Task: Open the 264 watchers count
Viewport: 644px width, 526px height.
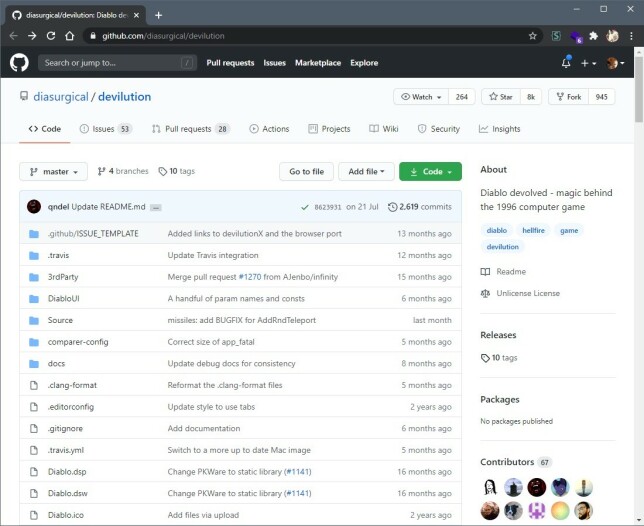Action: coord(462,97)
